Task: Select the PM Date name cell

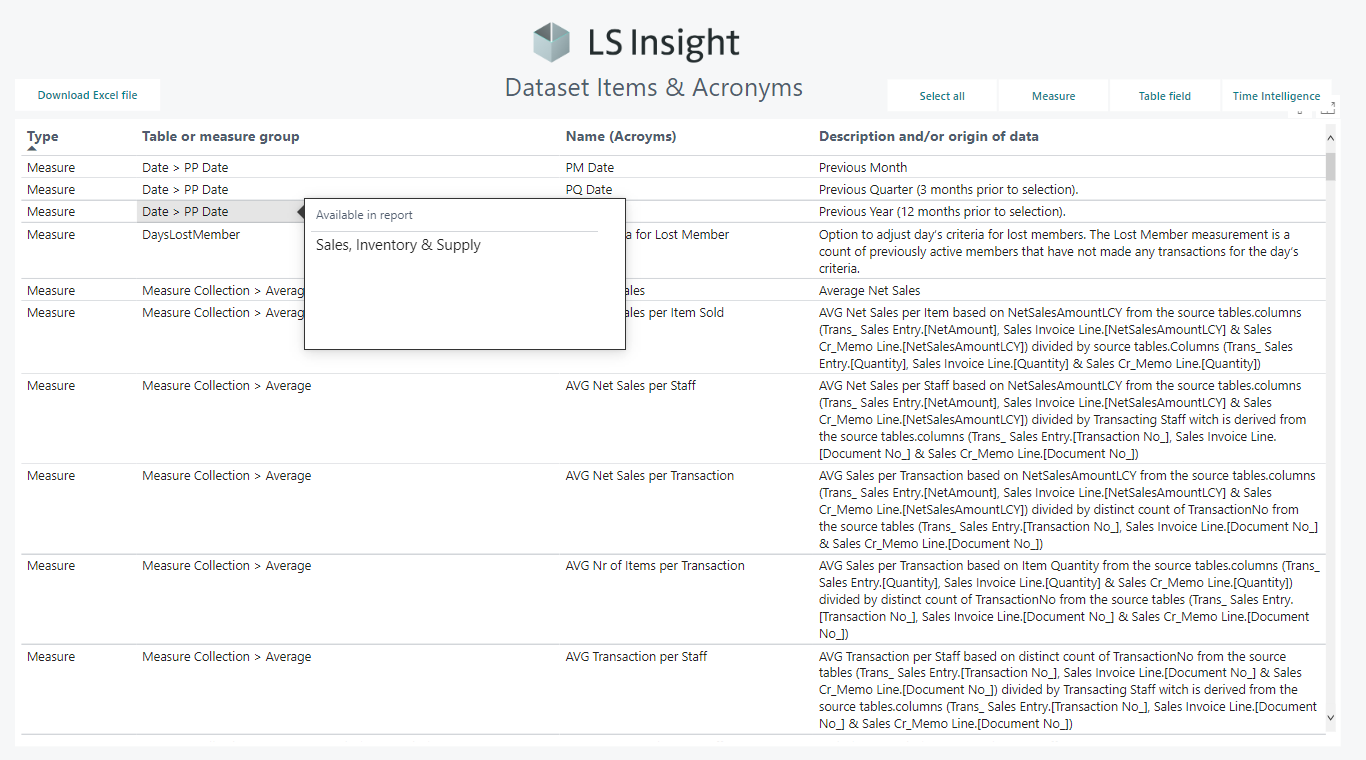Action: 590,167
